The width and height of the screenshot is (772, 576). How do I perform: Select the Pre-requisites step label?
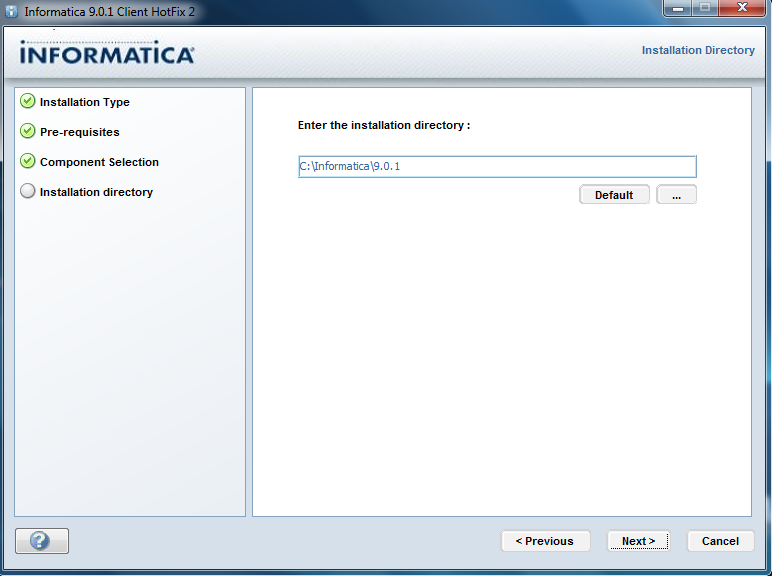(80, 132)
